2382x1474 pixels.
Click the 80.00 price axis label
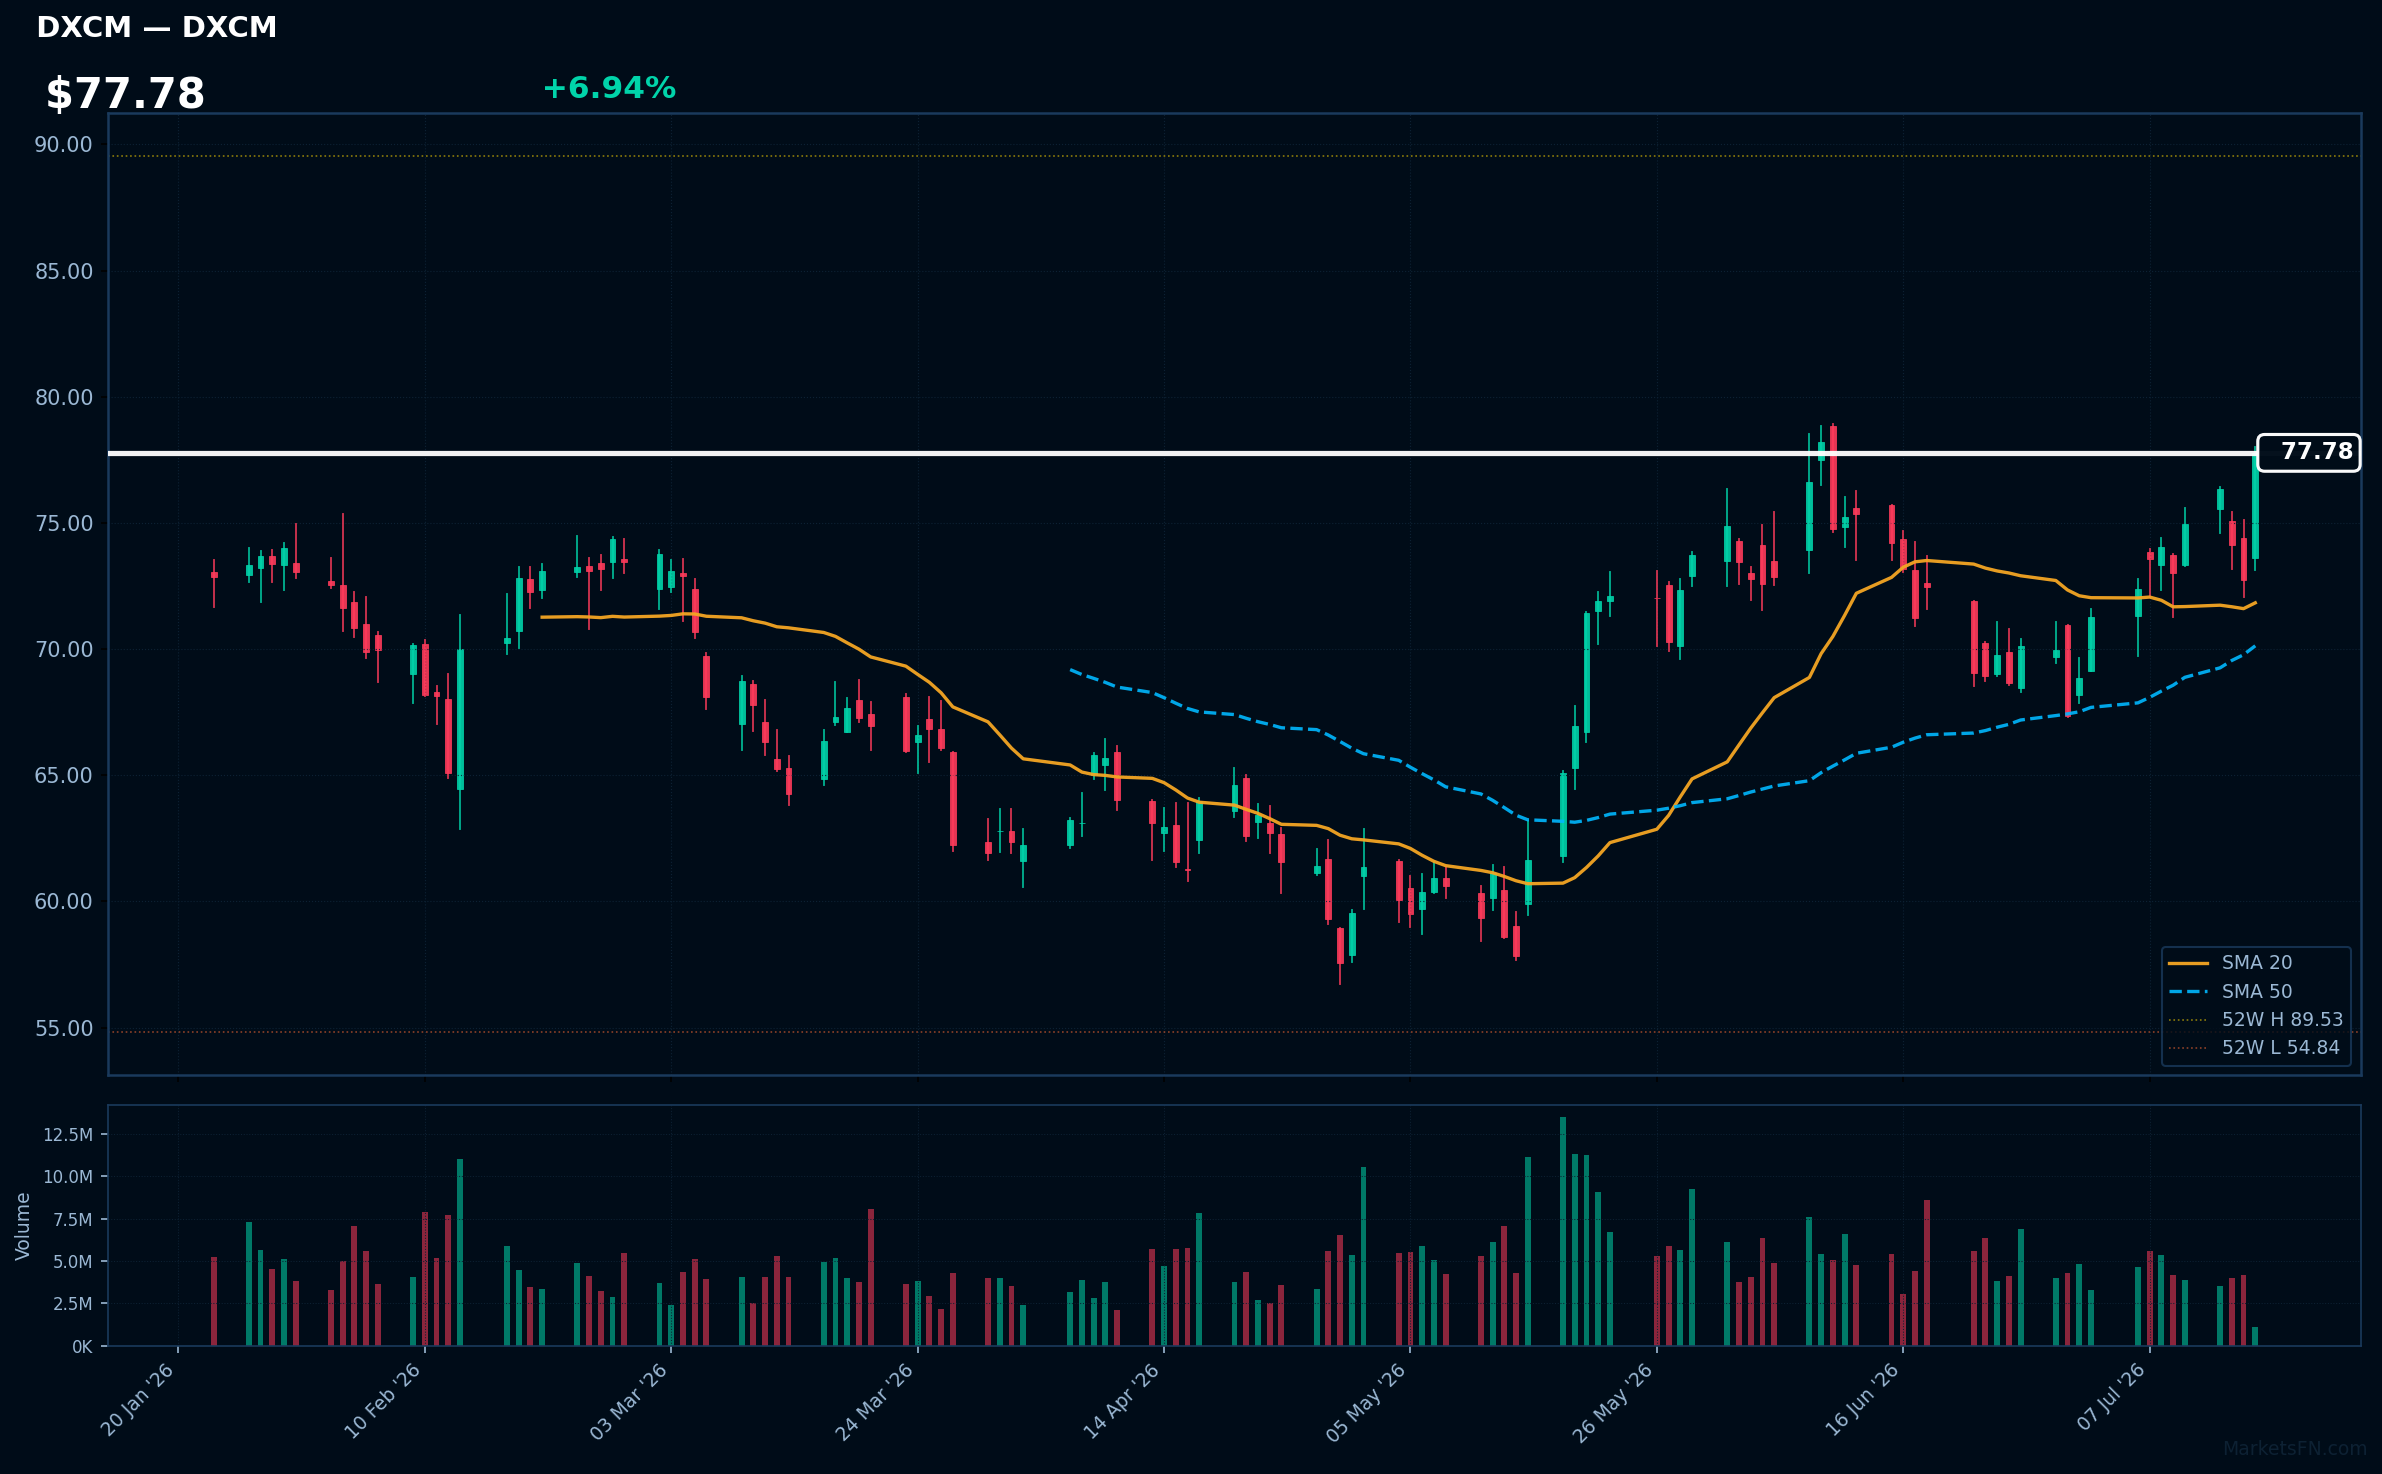point(63,398)
